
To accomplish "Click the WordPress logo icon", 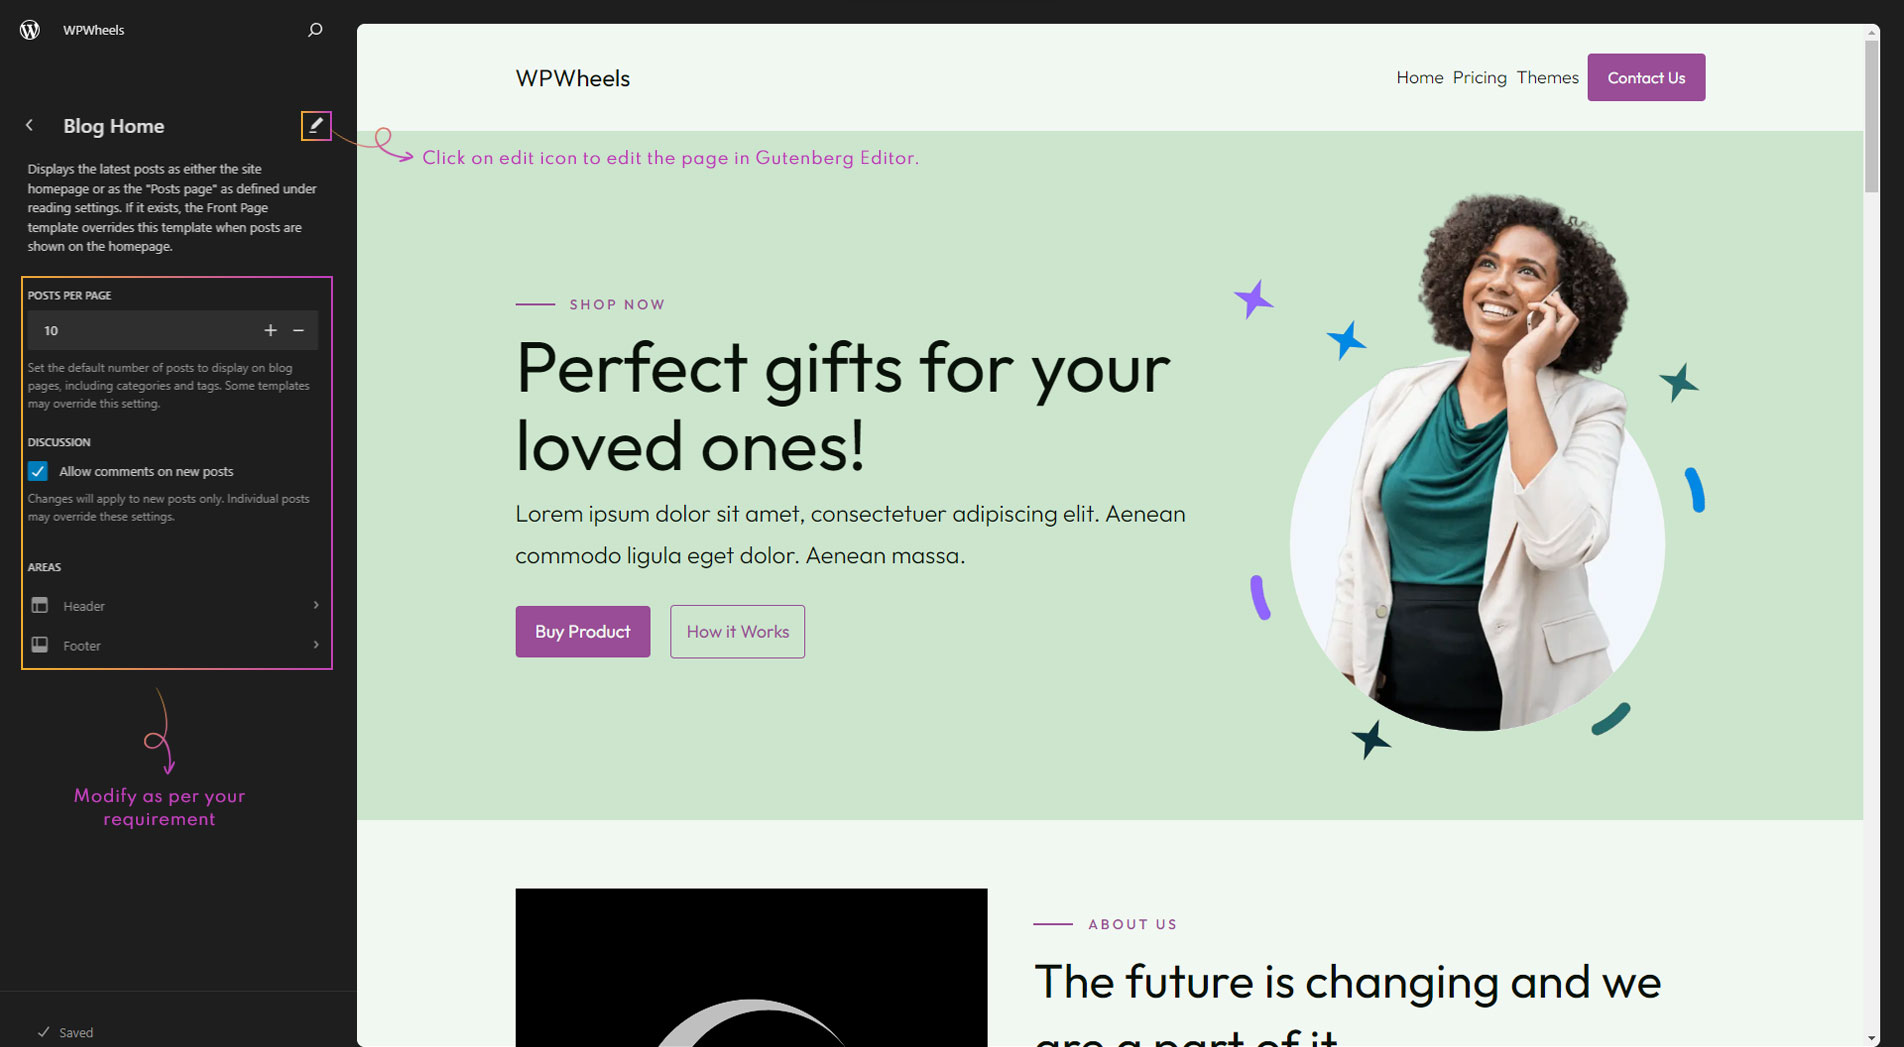I will (x=30, y=30).
